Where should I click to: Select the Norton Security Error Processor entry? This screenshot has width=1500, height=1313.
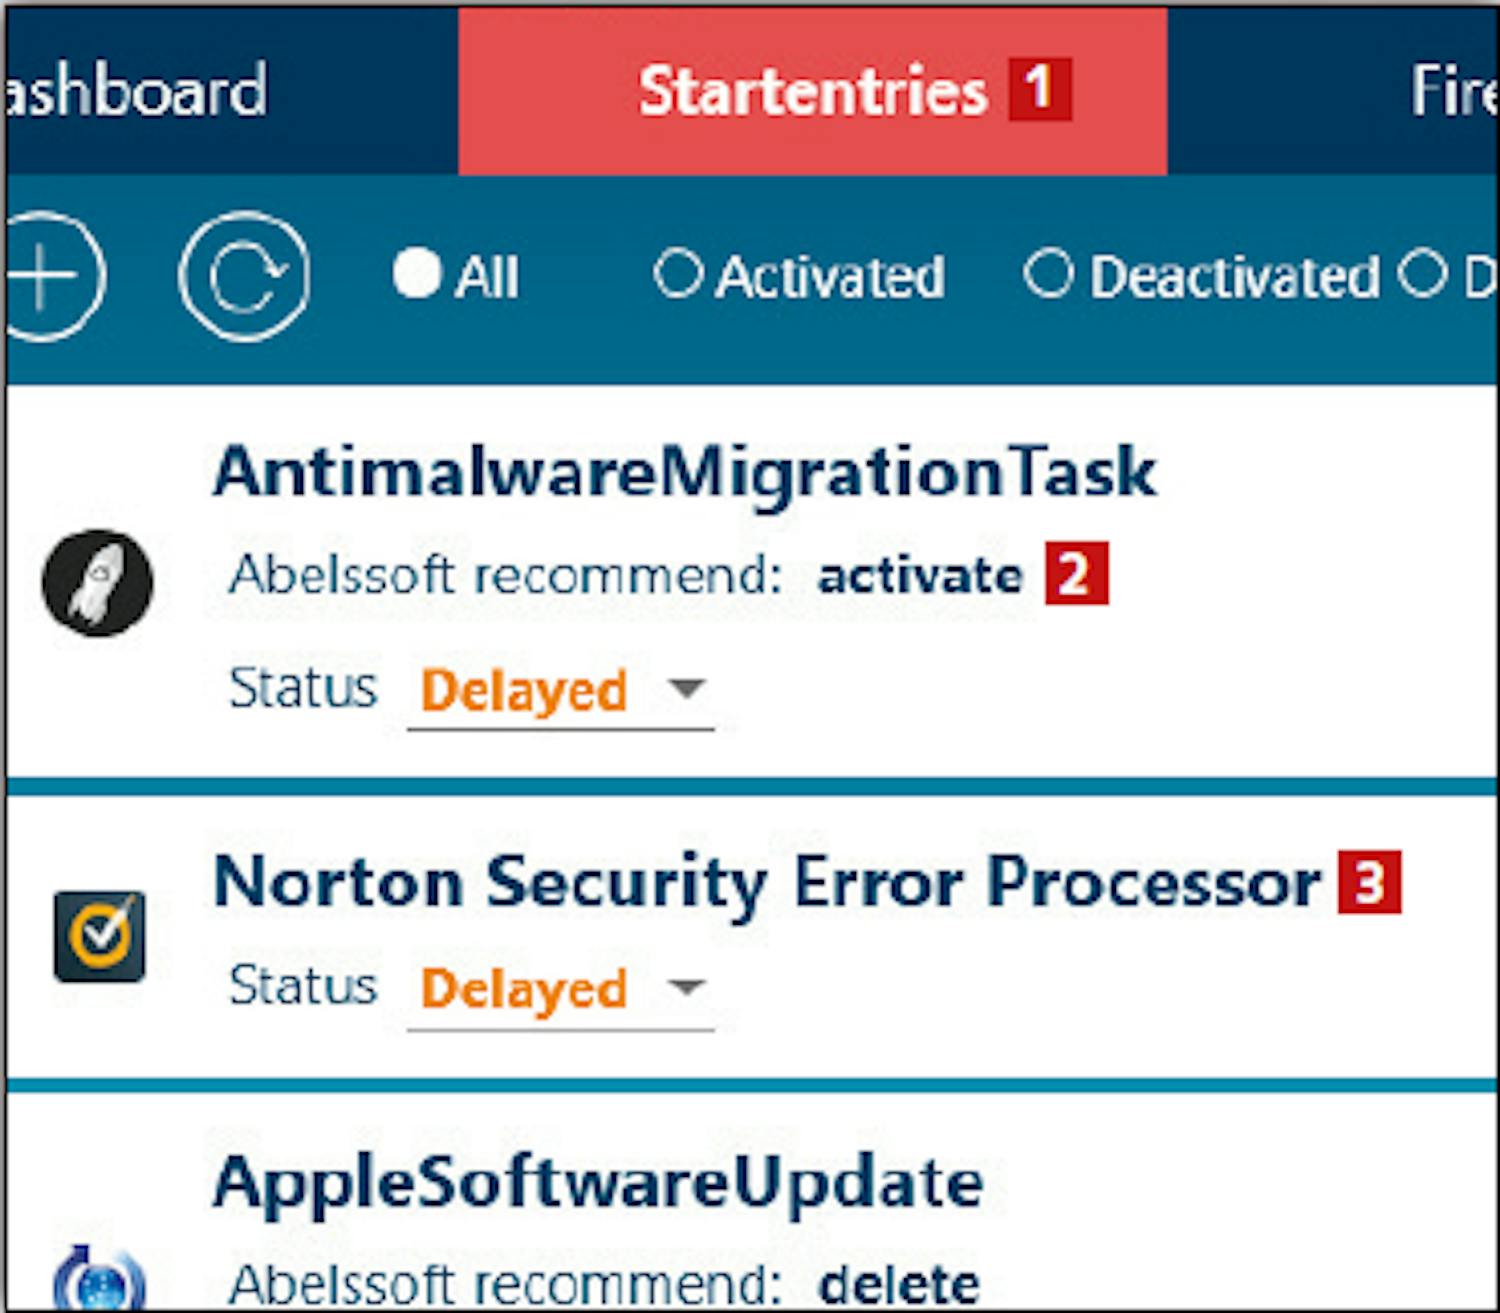766,883
